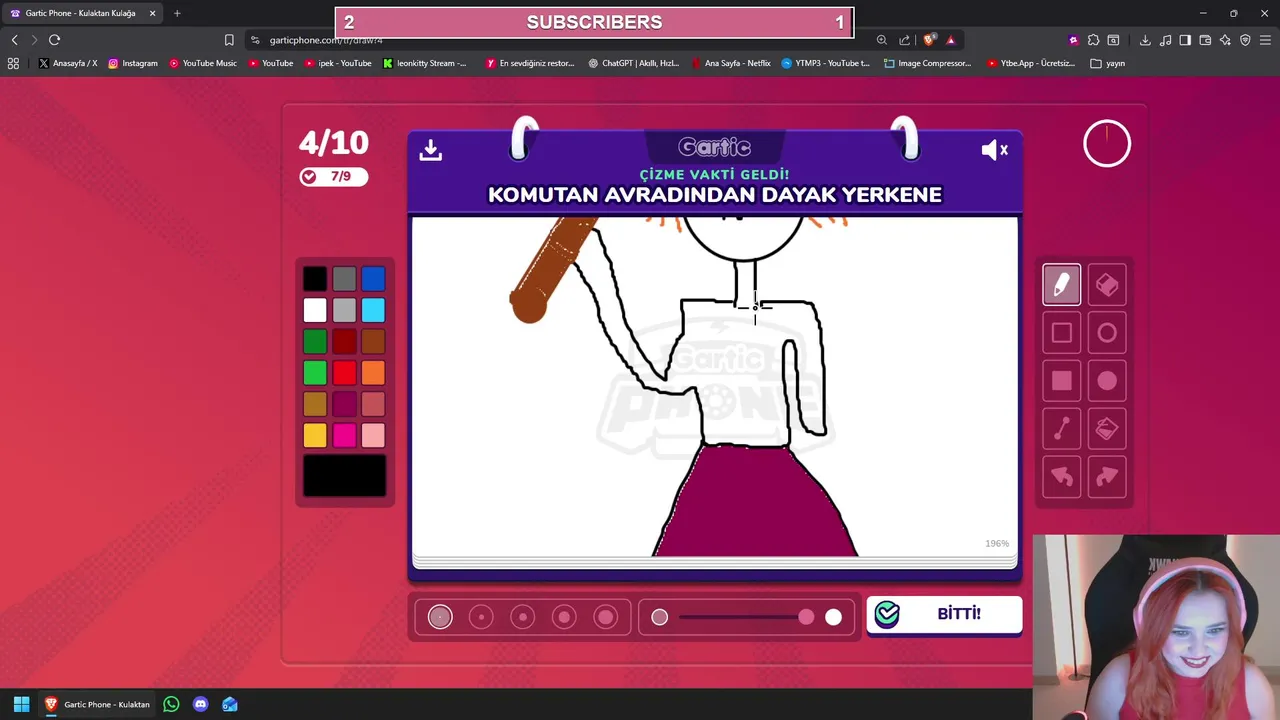Toggle the browser sidebar panel

1185,40
